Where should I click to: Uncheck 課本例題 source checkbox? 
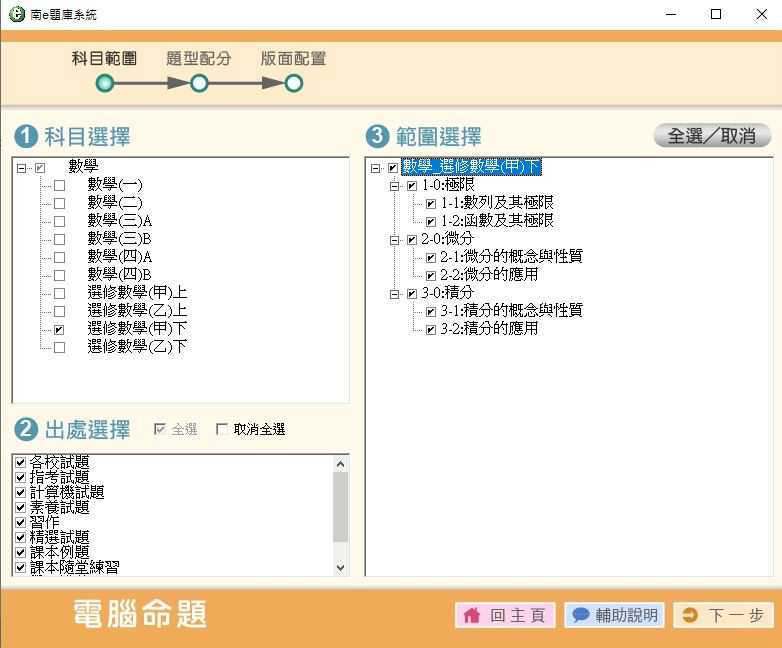tap(20, 552)
